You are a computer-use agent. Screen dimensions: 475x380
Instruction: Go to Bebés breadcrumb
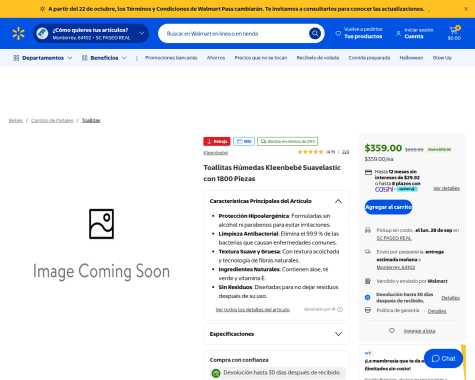(16, 120)
